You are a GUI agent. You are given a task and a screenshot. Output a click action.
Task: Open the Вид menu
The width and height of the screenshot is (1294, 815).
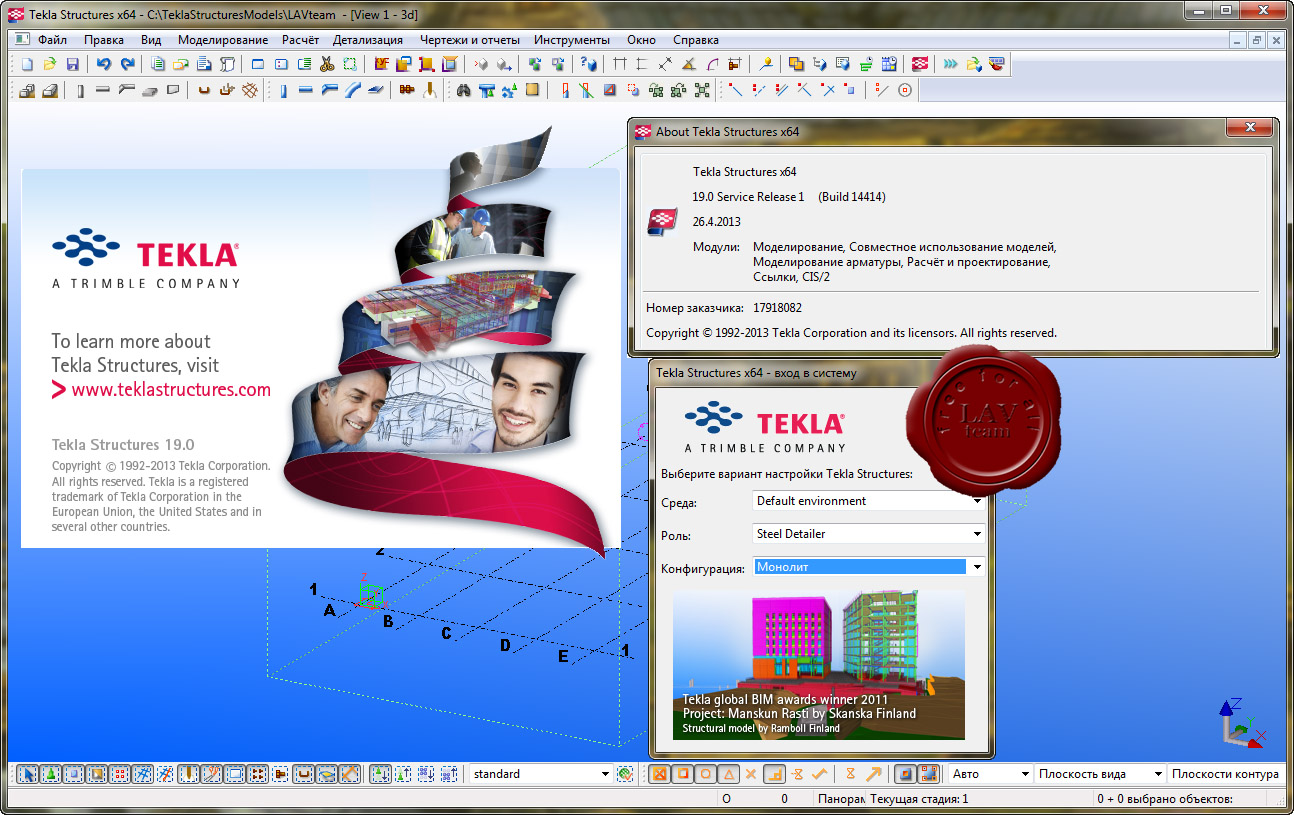point(151,40)
